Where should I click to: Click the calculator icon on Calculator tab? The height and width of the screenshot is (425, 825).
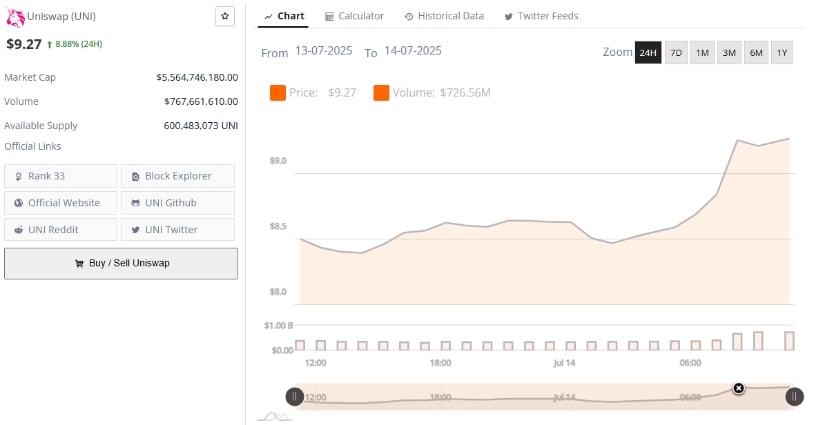(x=329, y=17)
